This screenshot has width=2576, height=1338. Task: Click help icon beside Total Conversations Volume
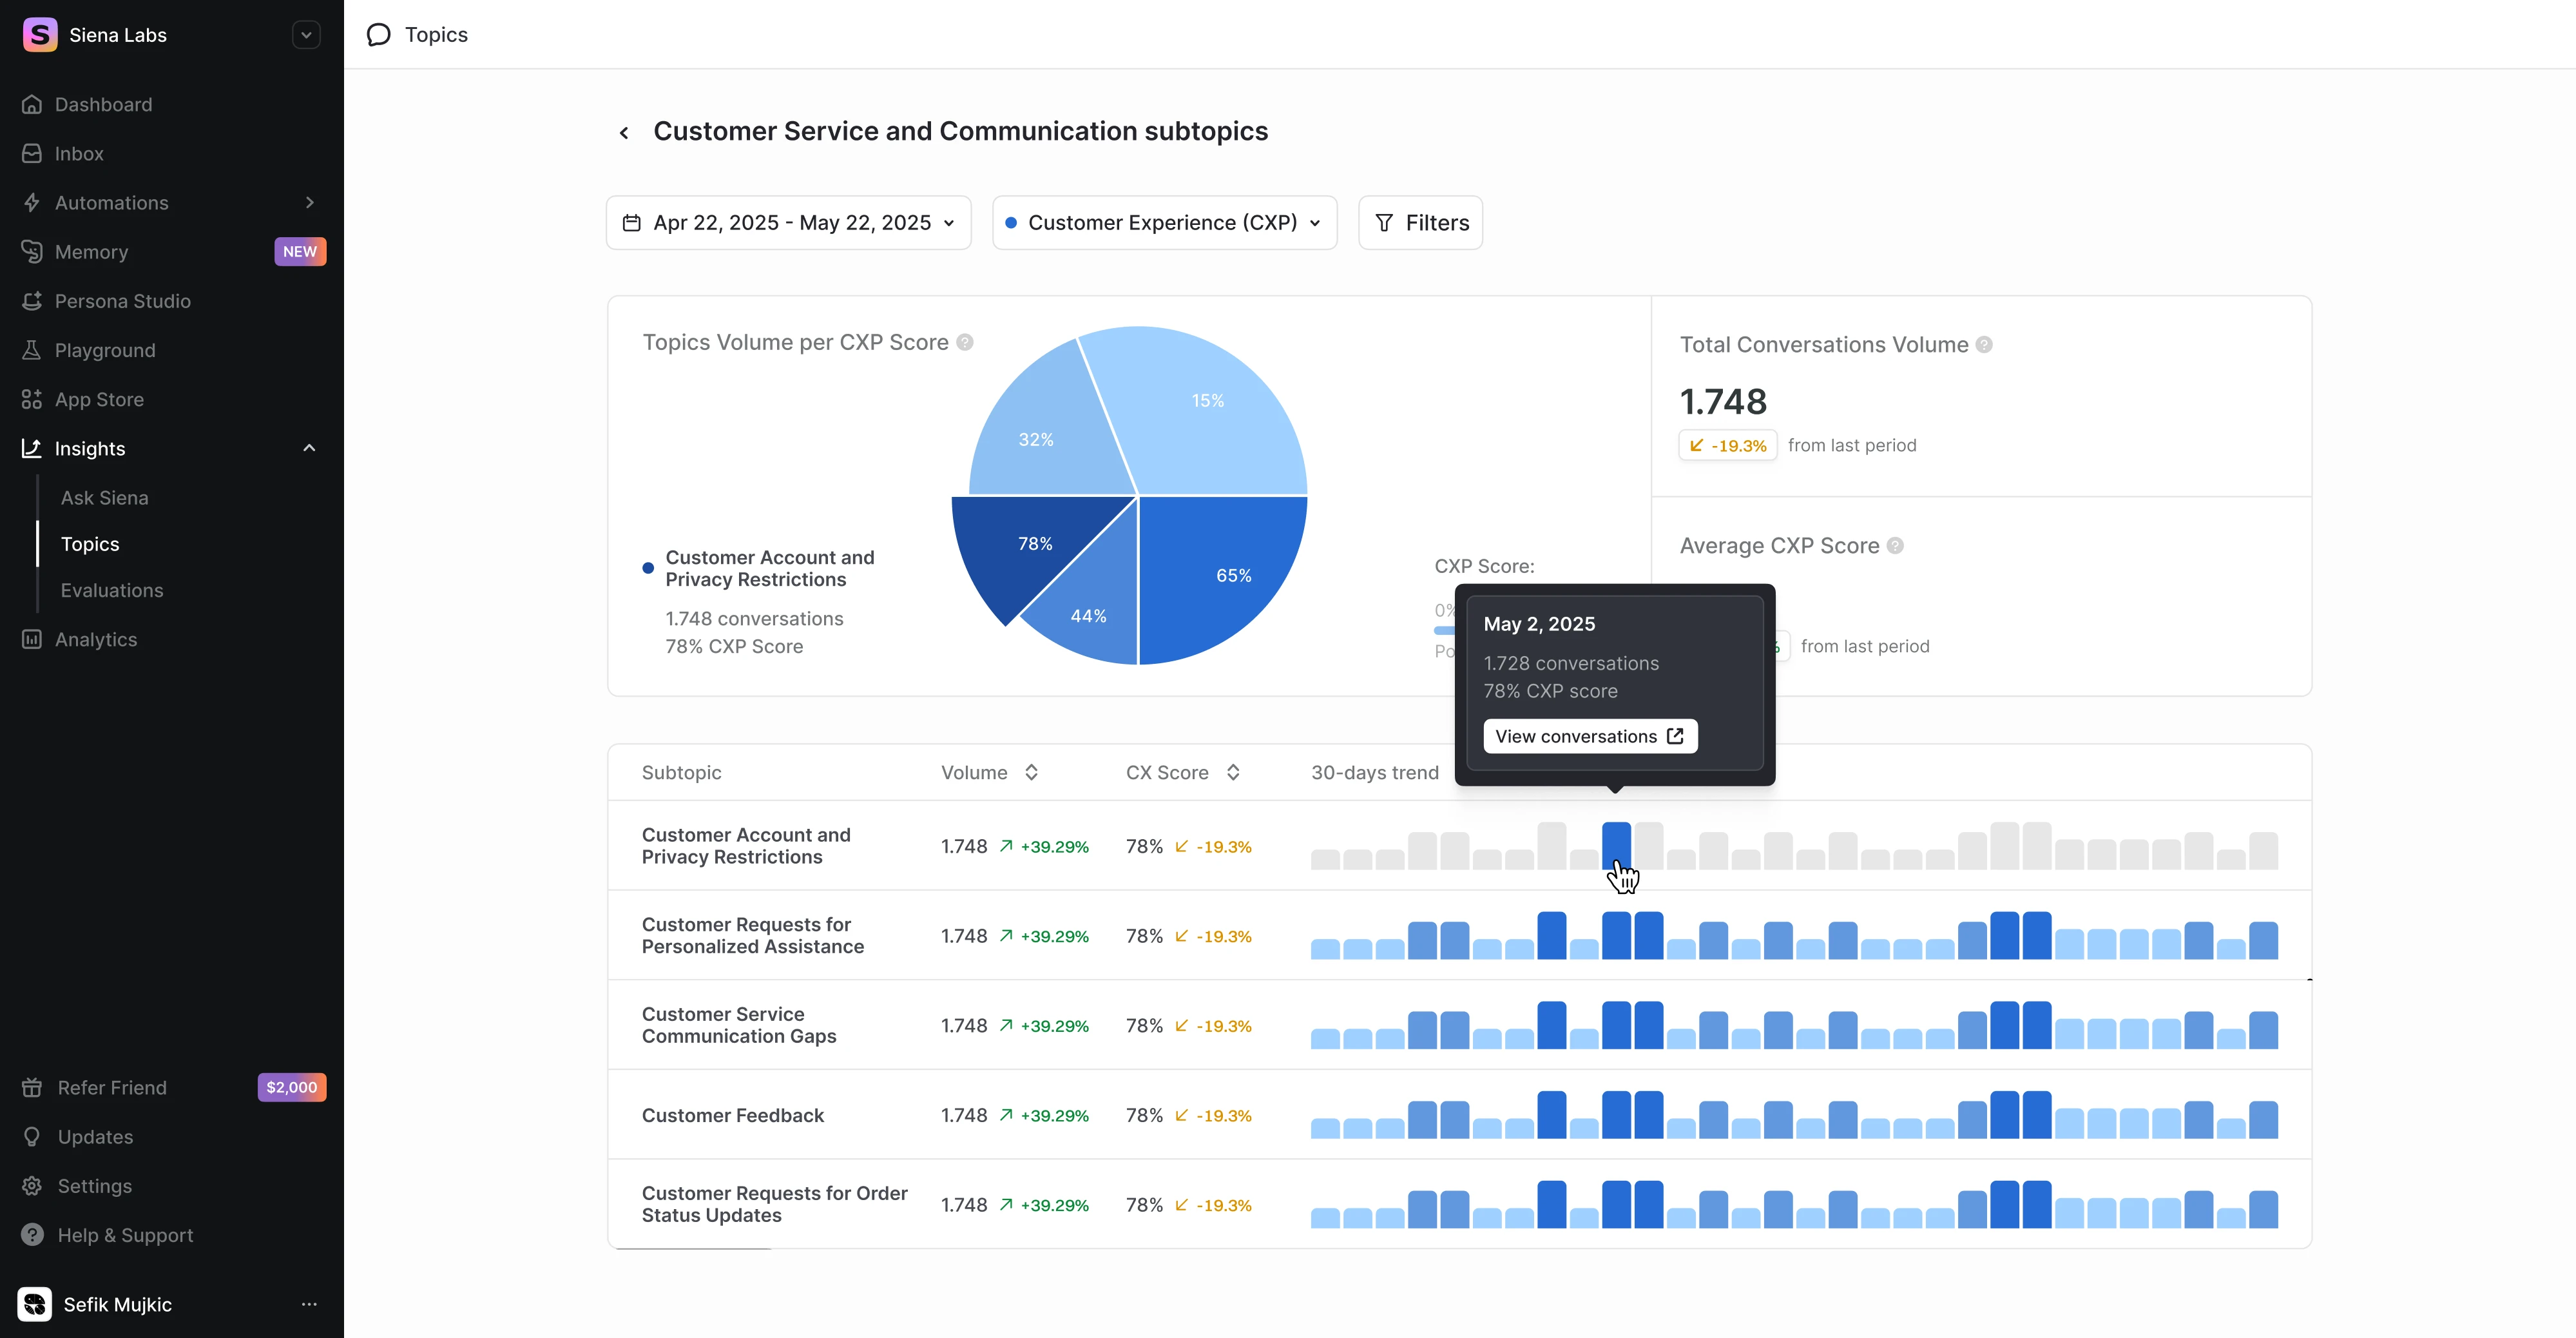tap(1984, 345)
